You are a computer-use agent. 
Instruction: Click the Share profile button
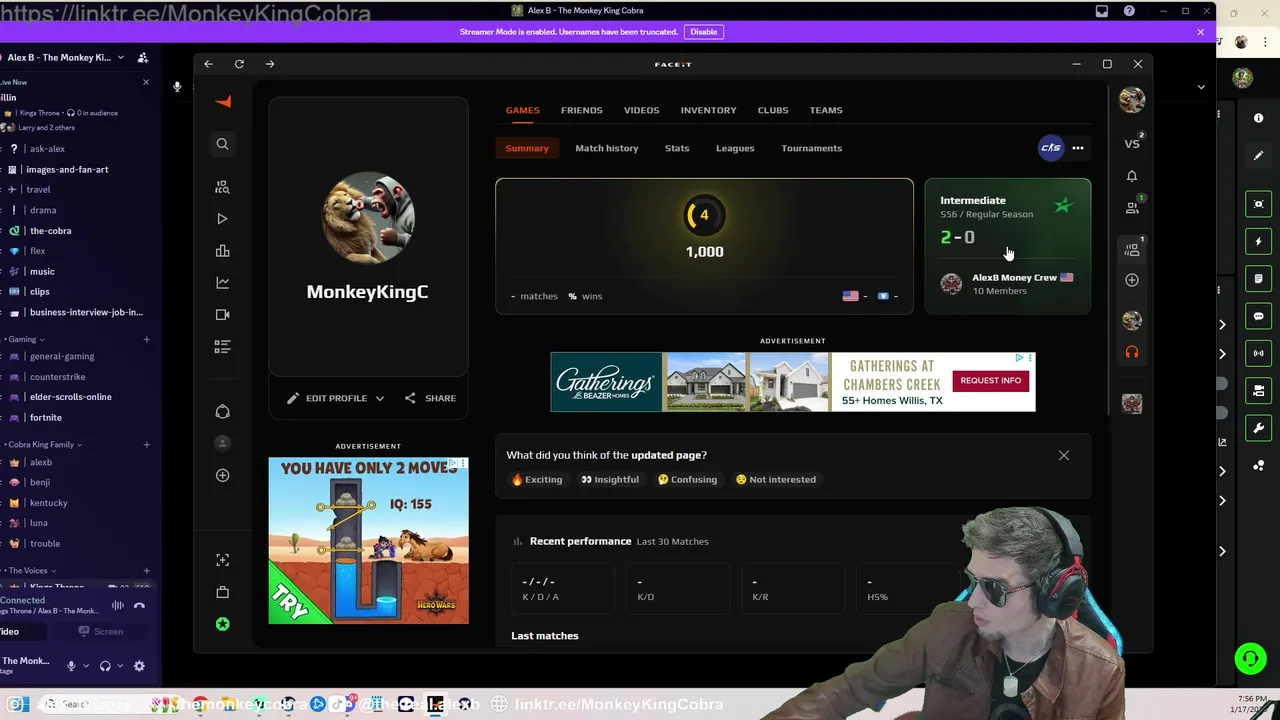430,398
